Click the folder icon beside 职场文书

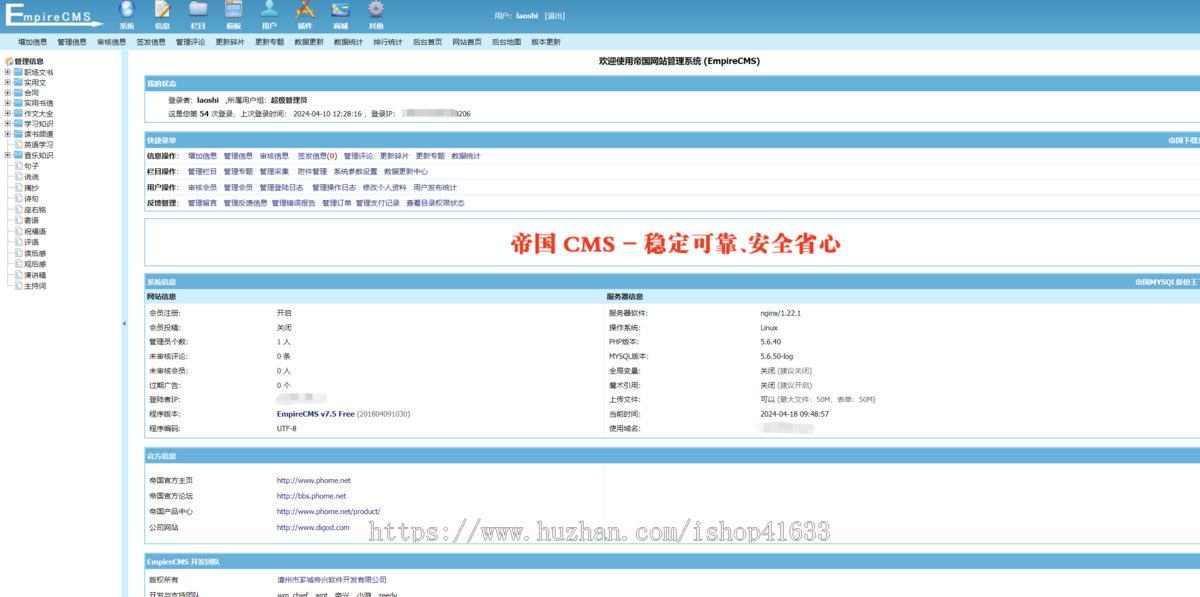click(18, 72)
